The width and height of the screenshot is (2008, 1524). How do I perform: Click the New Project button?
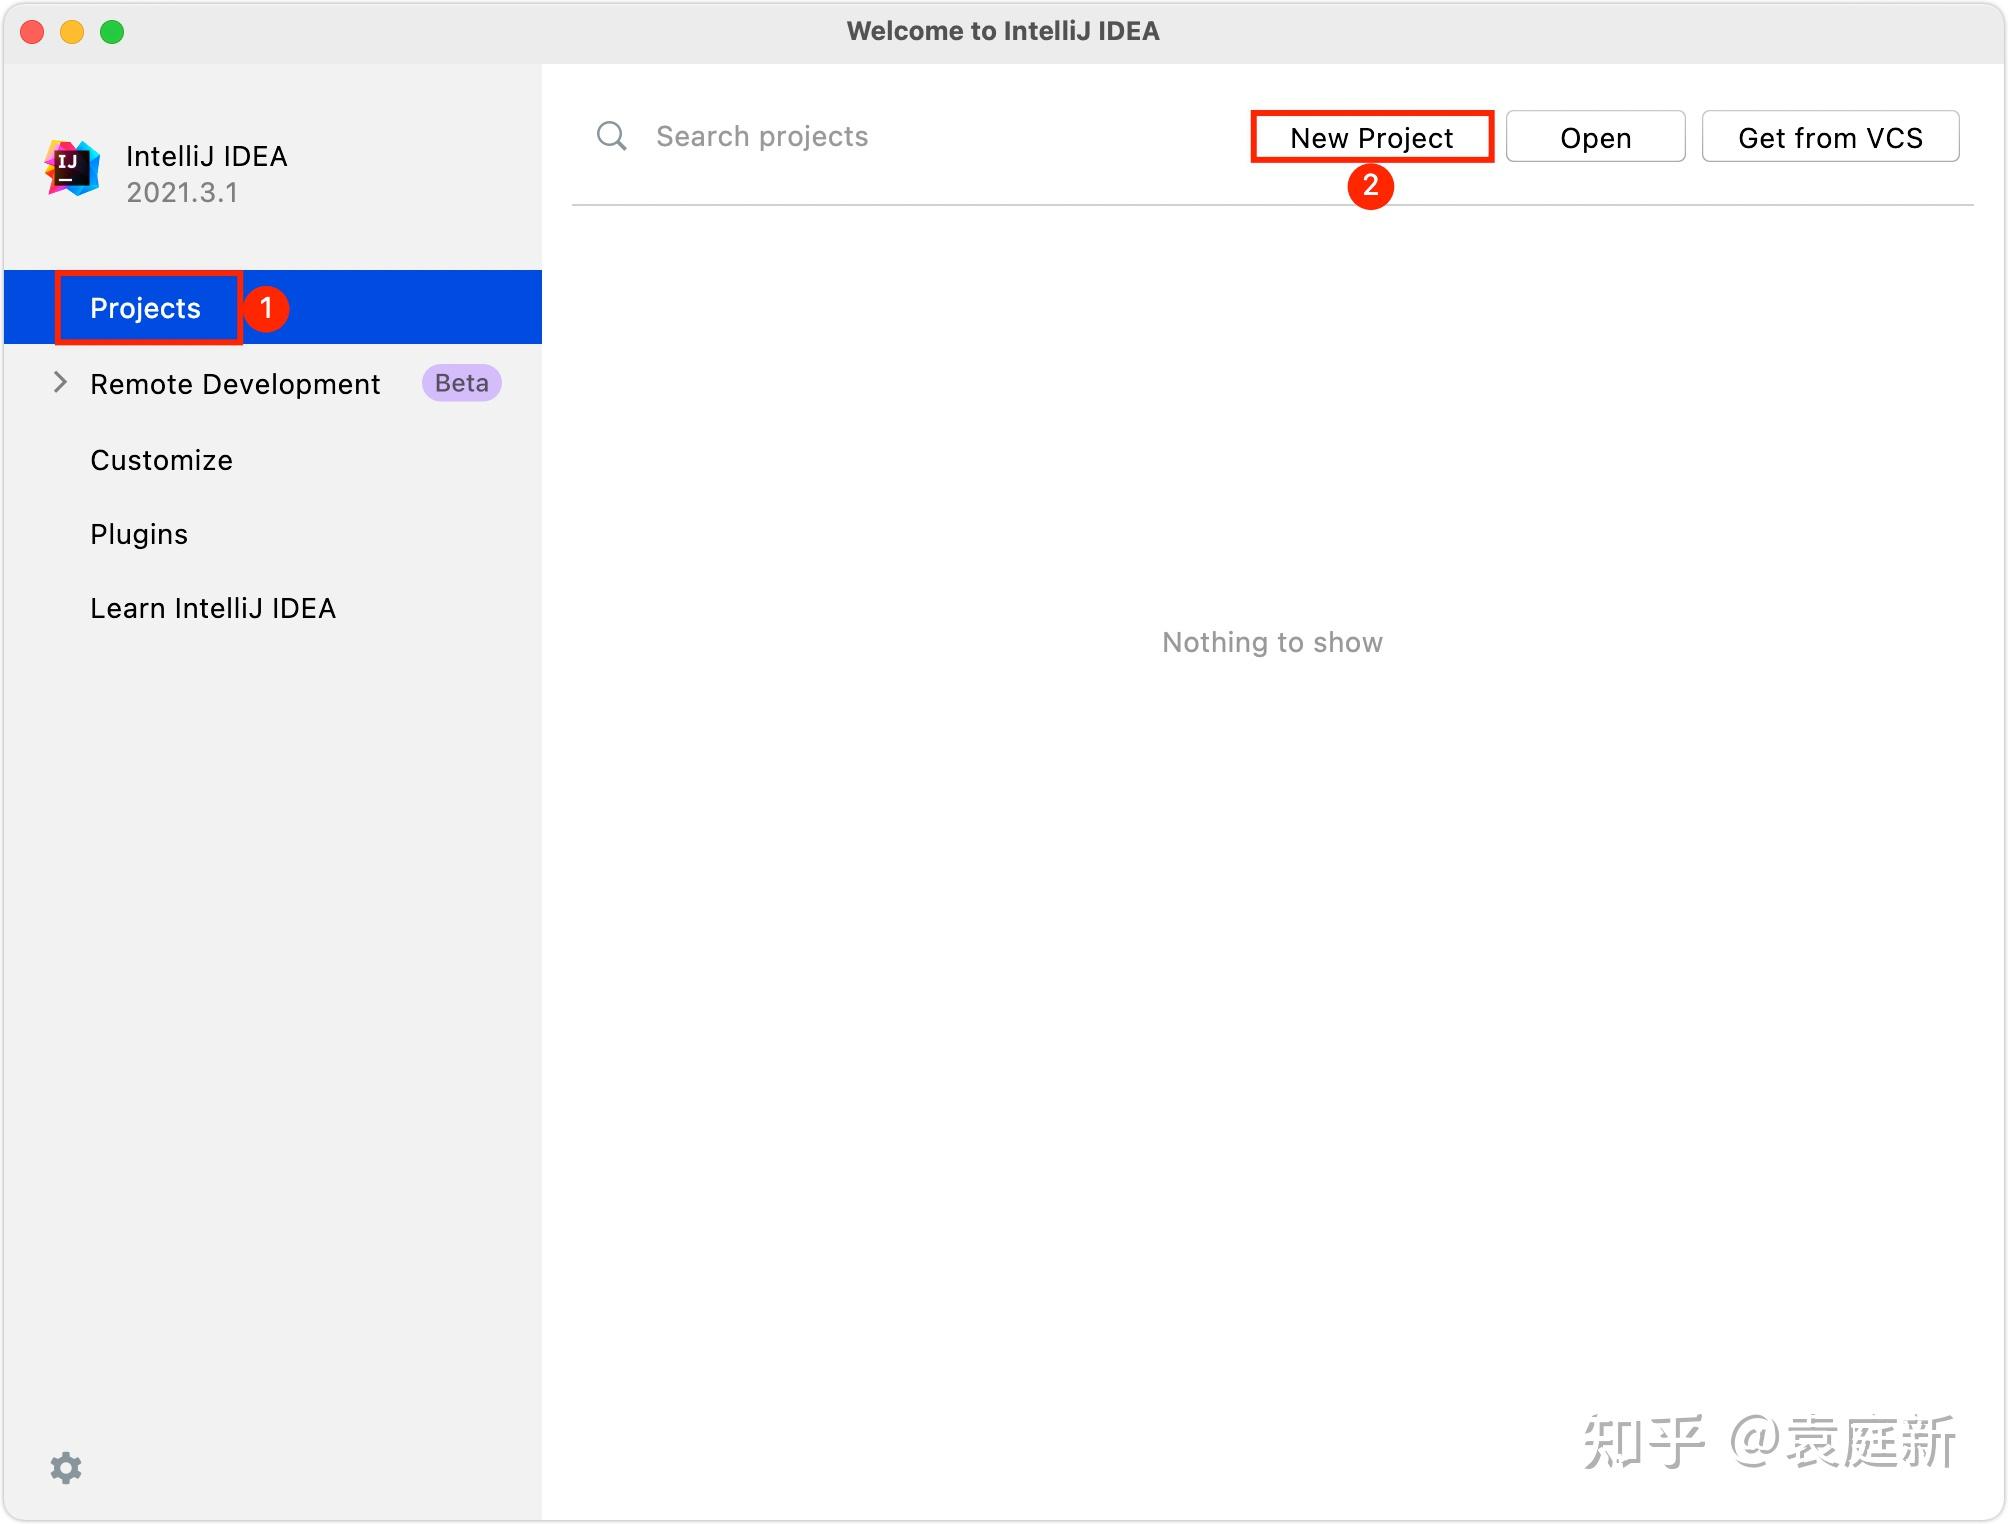point(1371,137)
